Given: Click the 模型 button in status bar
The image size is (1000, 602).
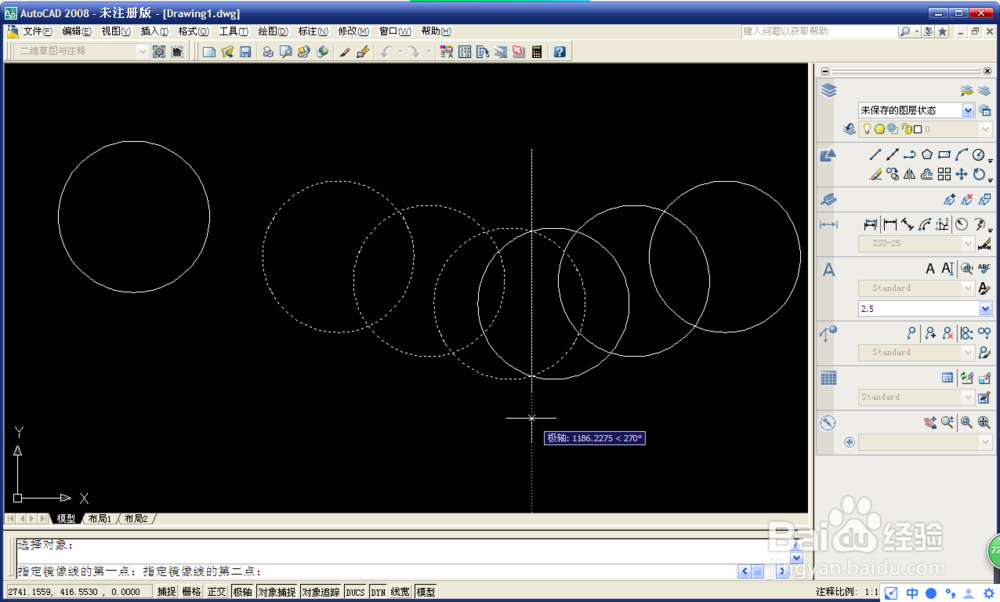Looking at the screenshot, I should click(x=425, y=592).
